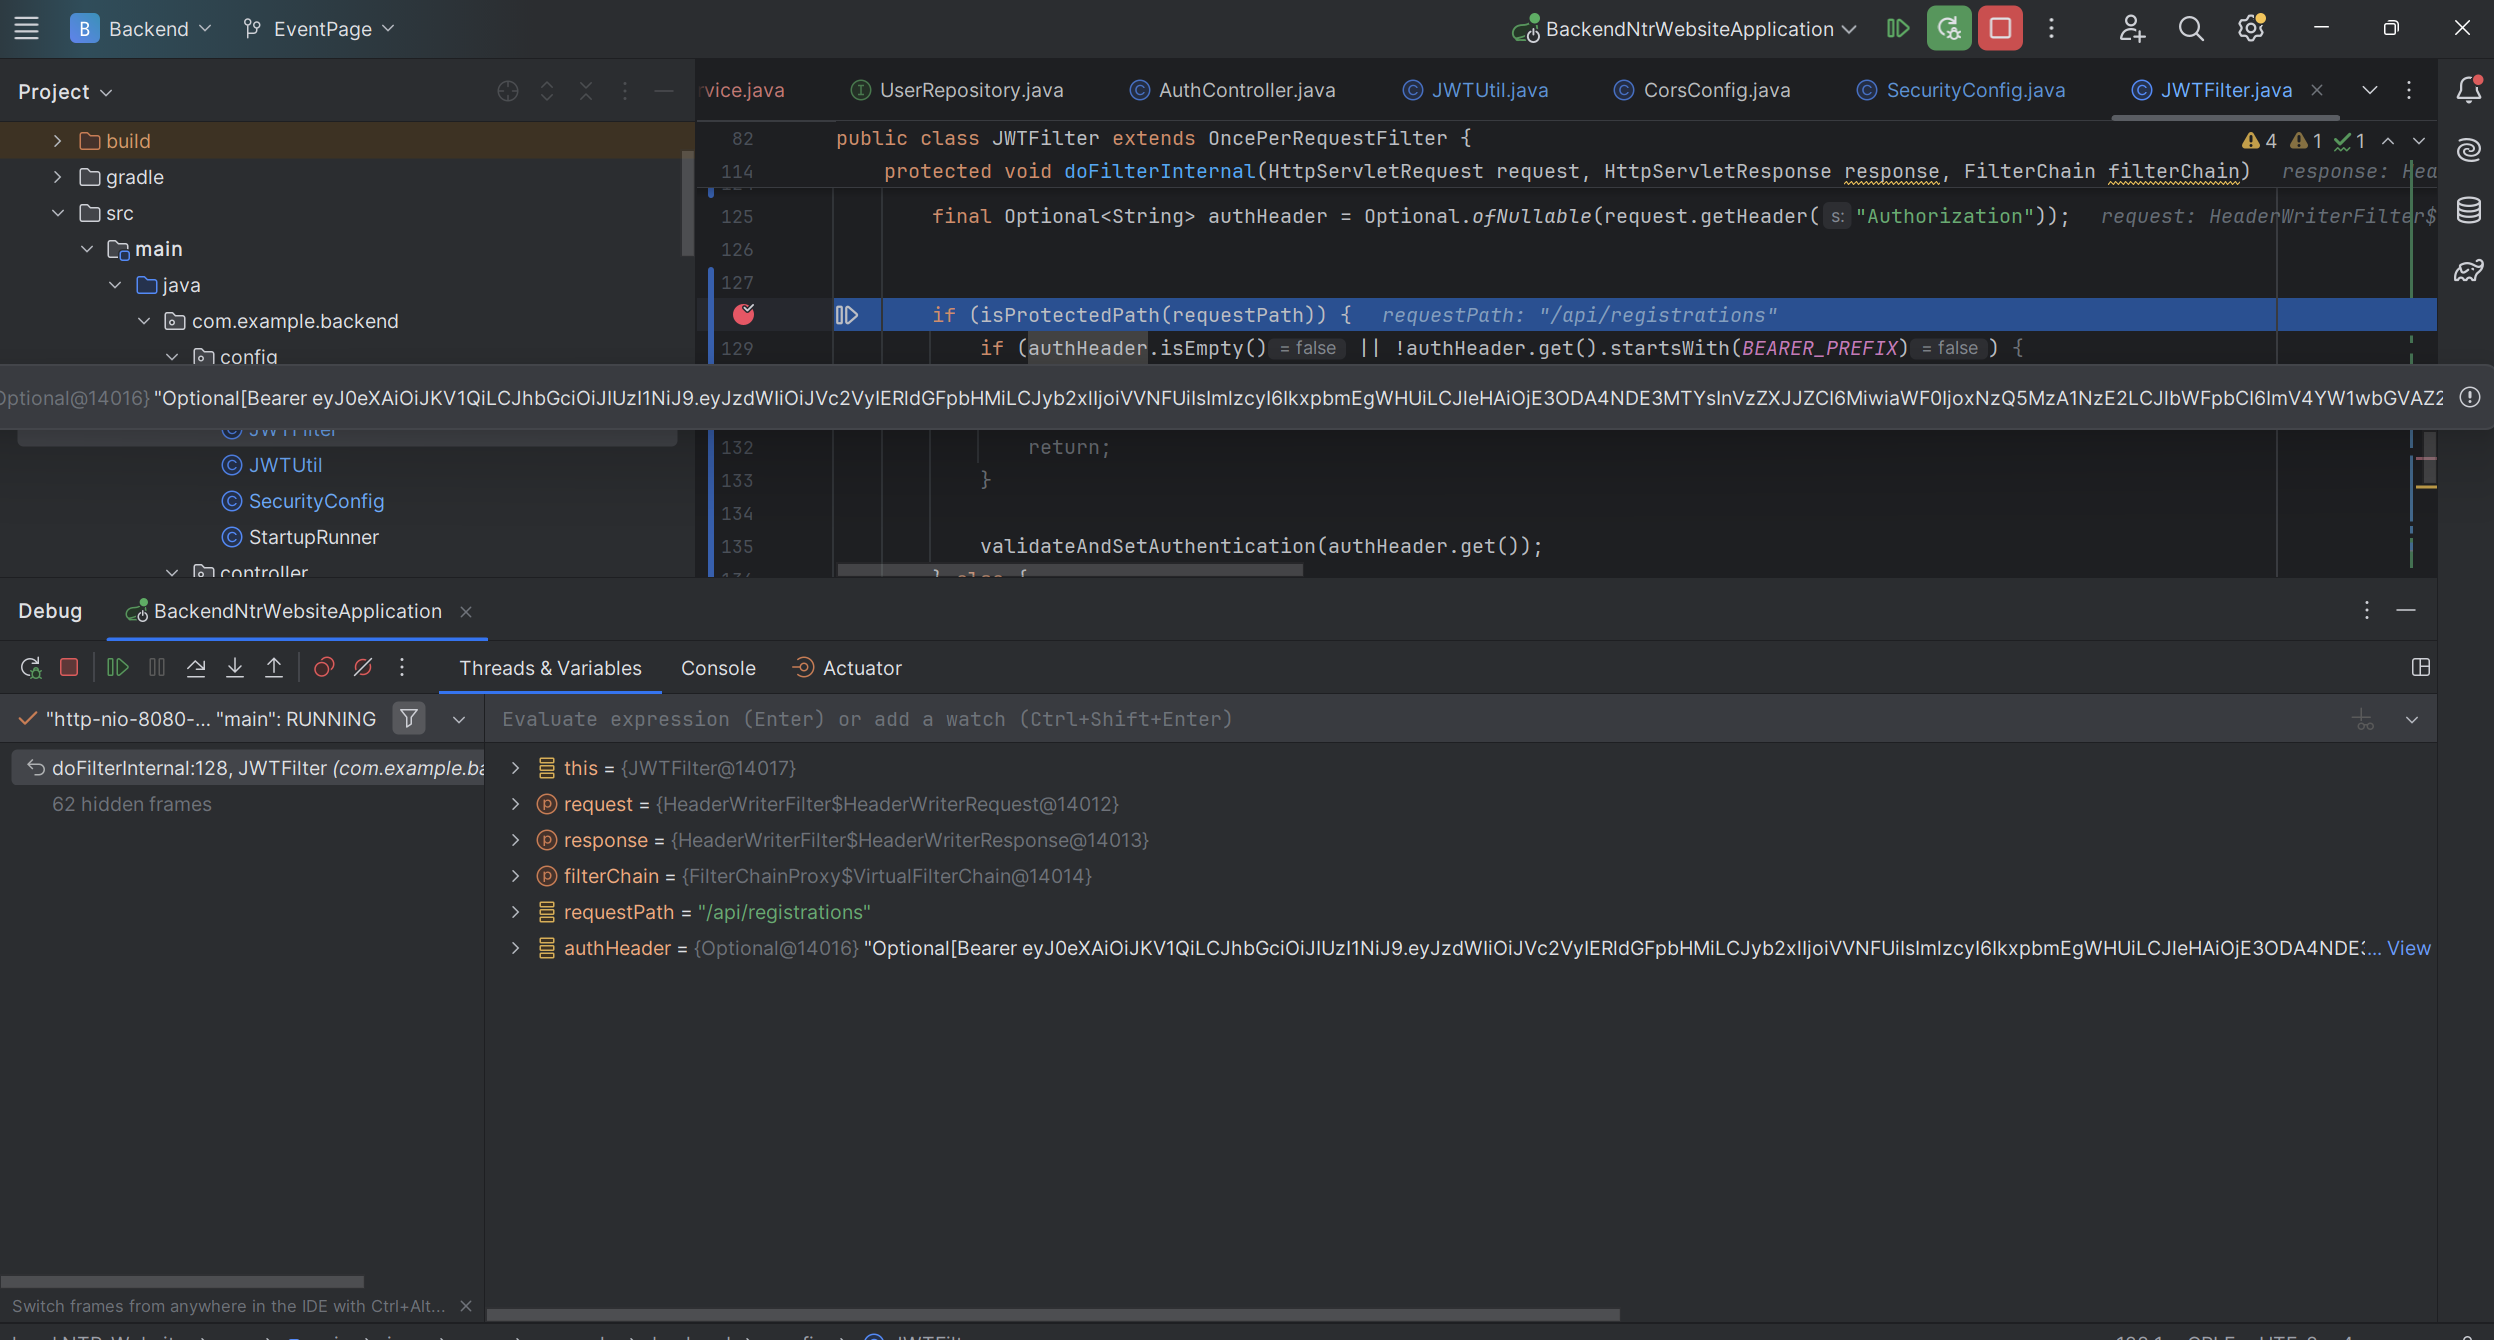
Task: Click the Step Over debug icon
Action: tap(196, 667)
